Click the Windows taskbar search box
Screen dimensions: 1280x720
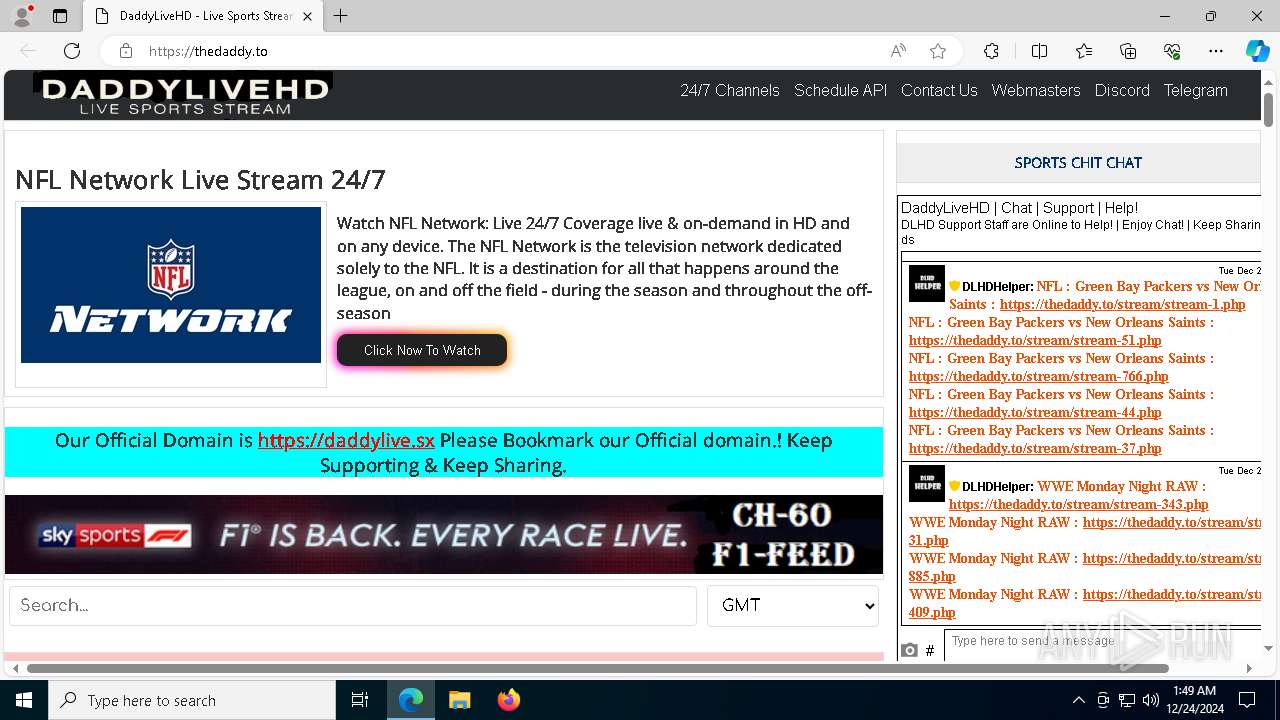pyautogui.click(x=192, y=700)
